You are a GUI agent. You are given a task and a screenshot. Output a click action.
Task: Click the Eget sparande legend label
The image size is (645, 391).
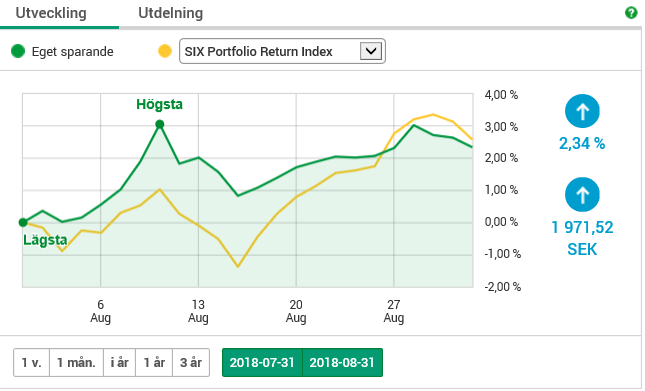tap(72, 52)
